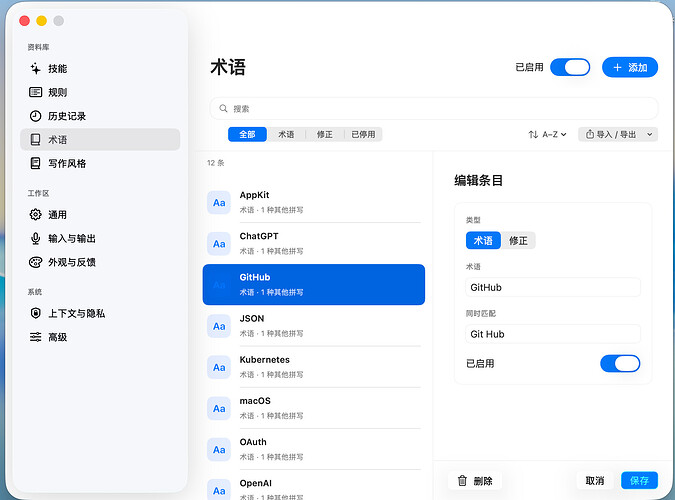Screen dimensions: 675x500
Task: Select the OAuth entry name
Action: (x=253, y=442)
